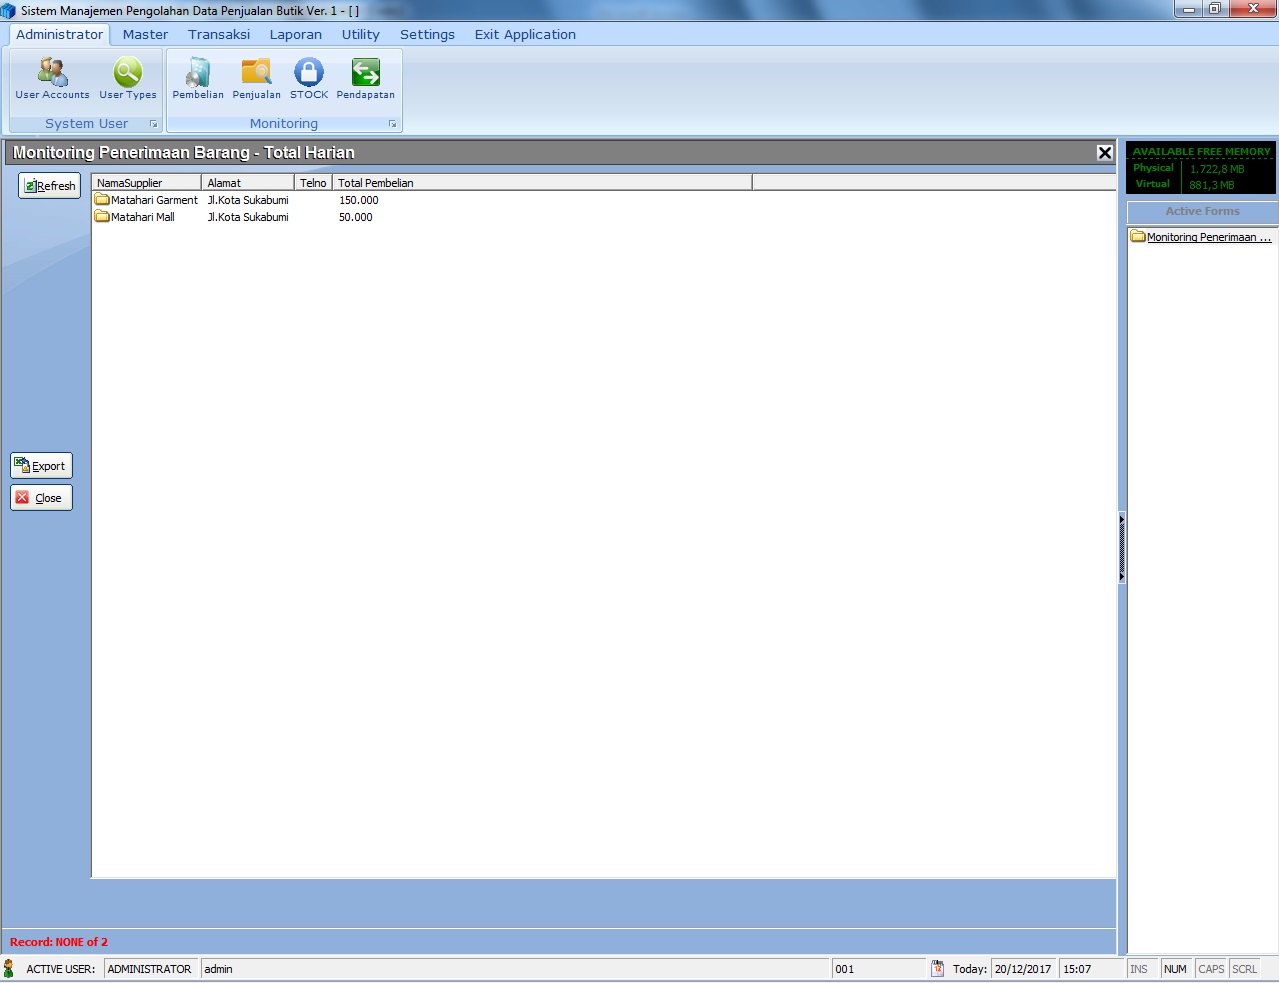Viewport: 1279px width, 983px height.
Task: Refresh the supplier purchase list
Action: [48, 185]
